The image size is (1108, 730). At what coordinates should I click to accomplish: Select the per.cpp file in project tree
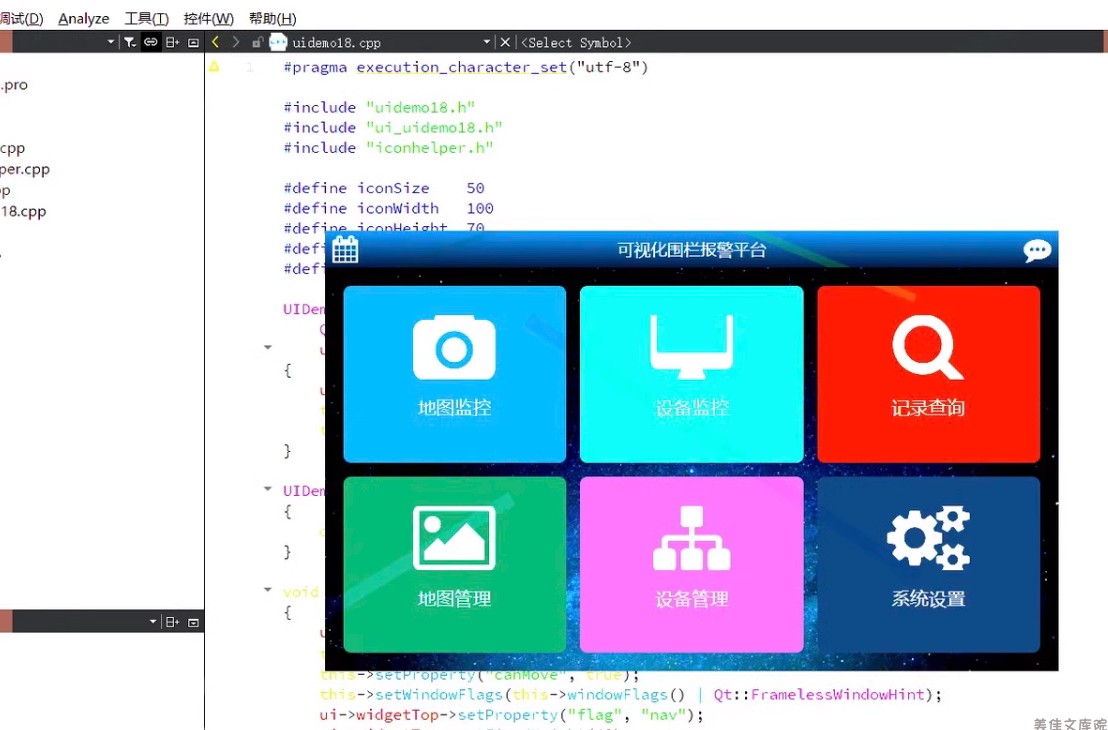pos(25,170)
